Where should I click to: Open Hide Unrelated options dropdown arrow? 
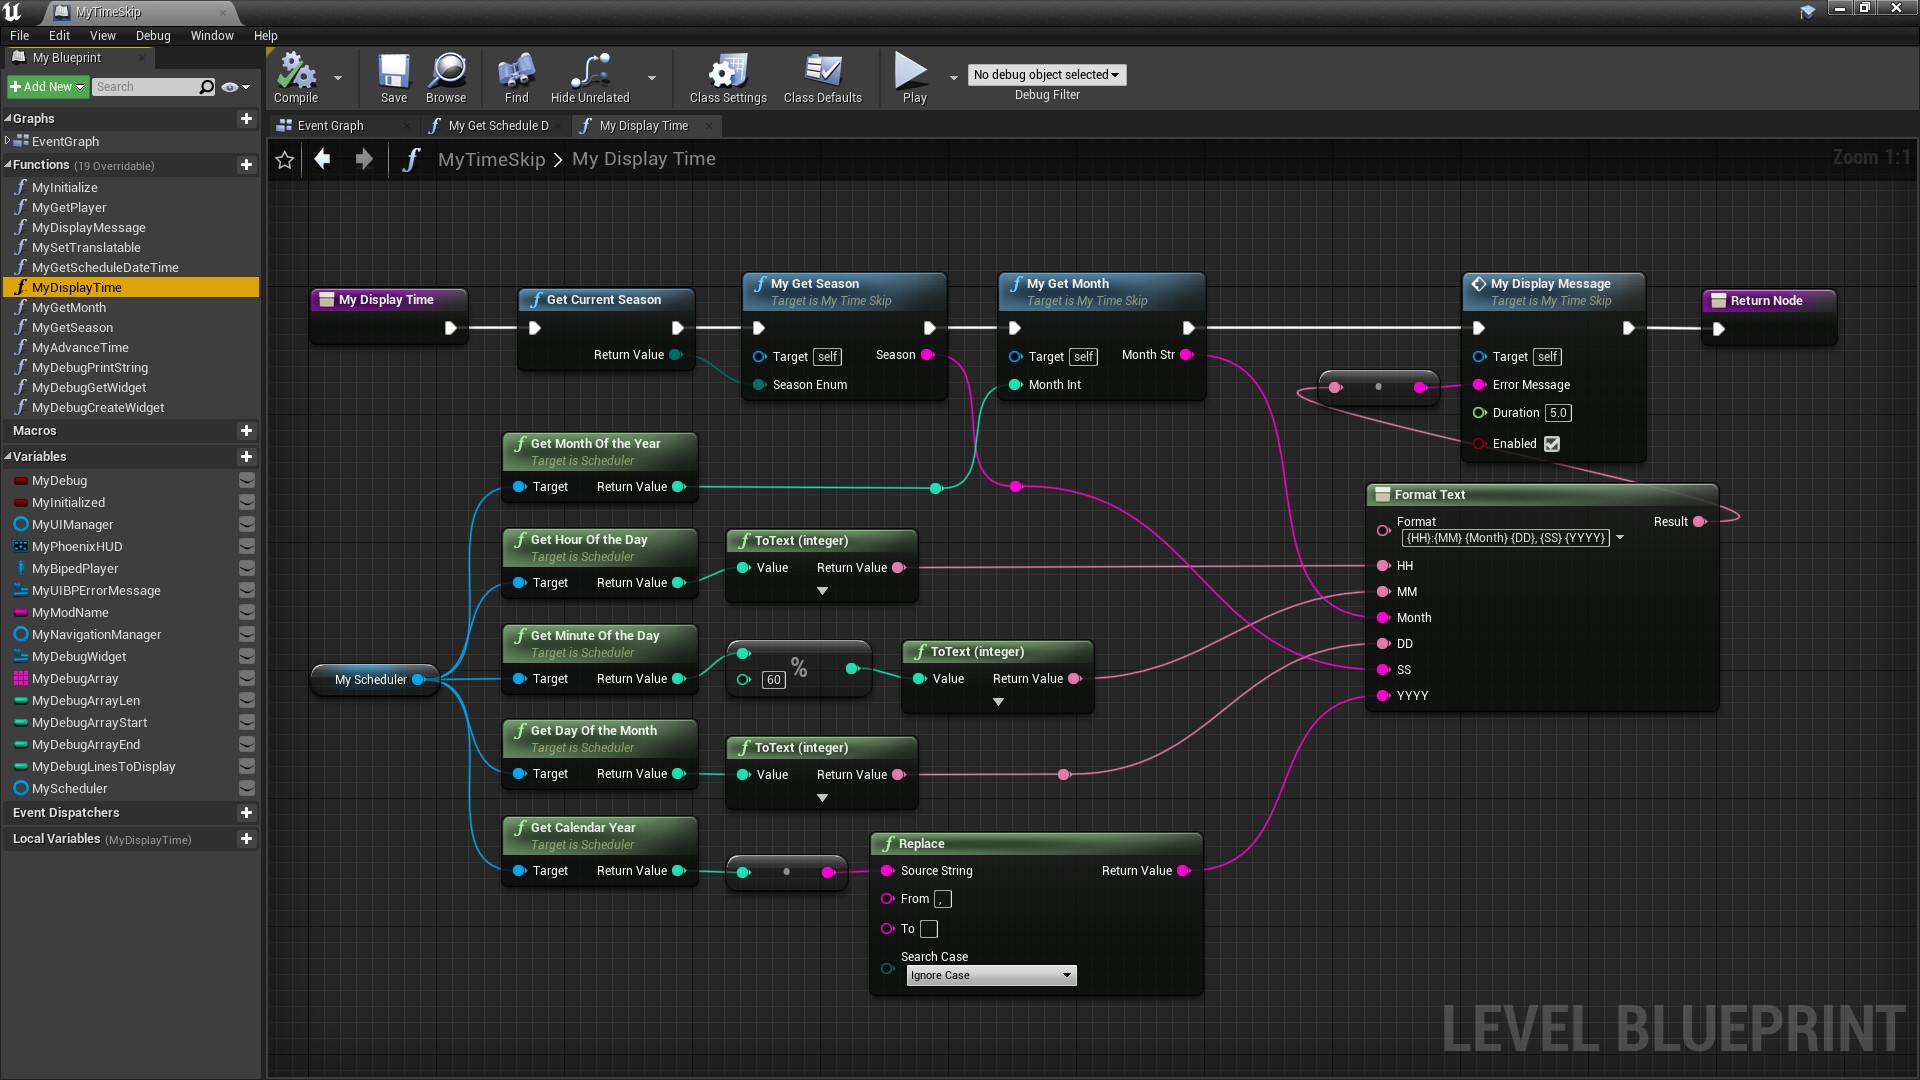point(652,78)
